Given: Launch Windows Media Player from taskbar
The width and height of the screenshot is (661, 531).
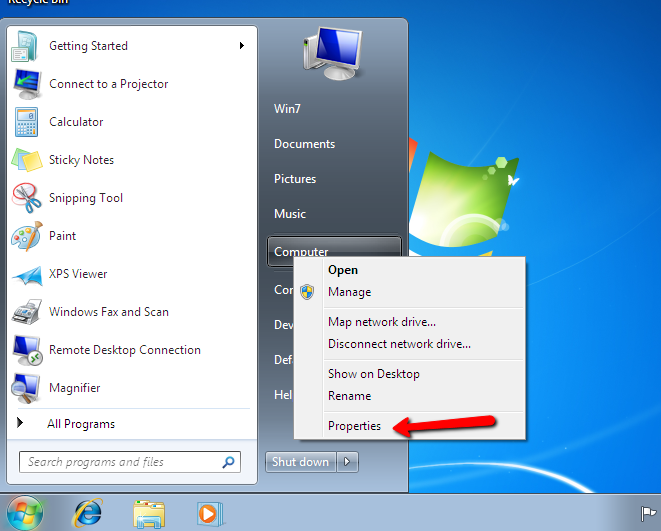Looking at the screenshot, I should click(210, 514).
